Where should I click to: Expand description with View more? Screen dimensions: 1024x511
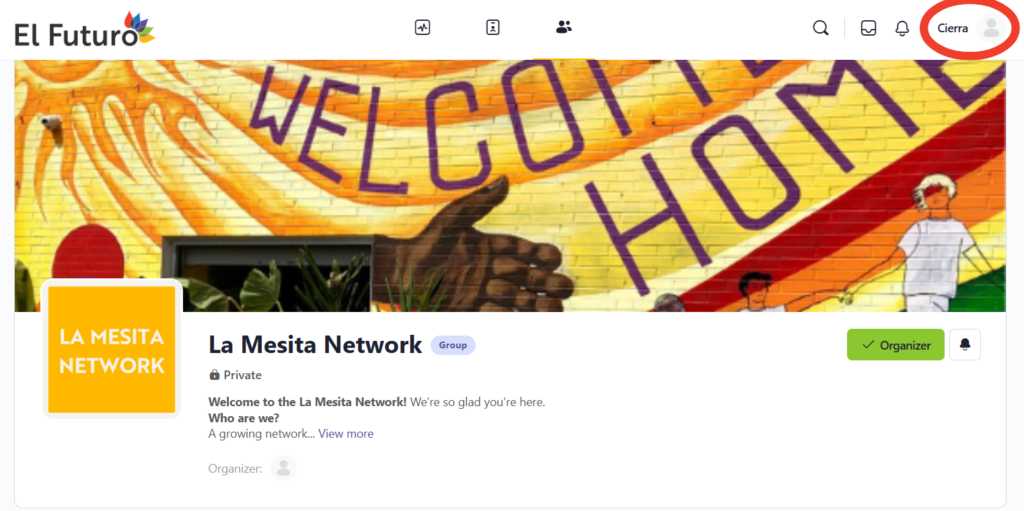[x=345, y=434]
